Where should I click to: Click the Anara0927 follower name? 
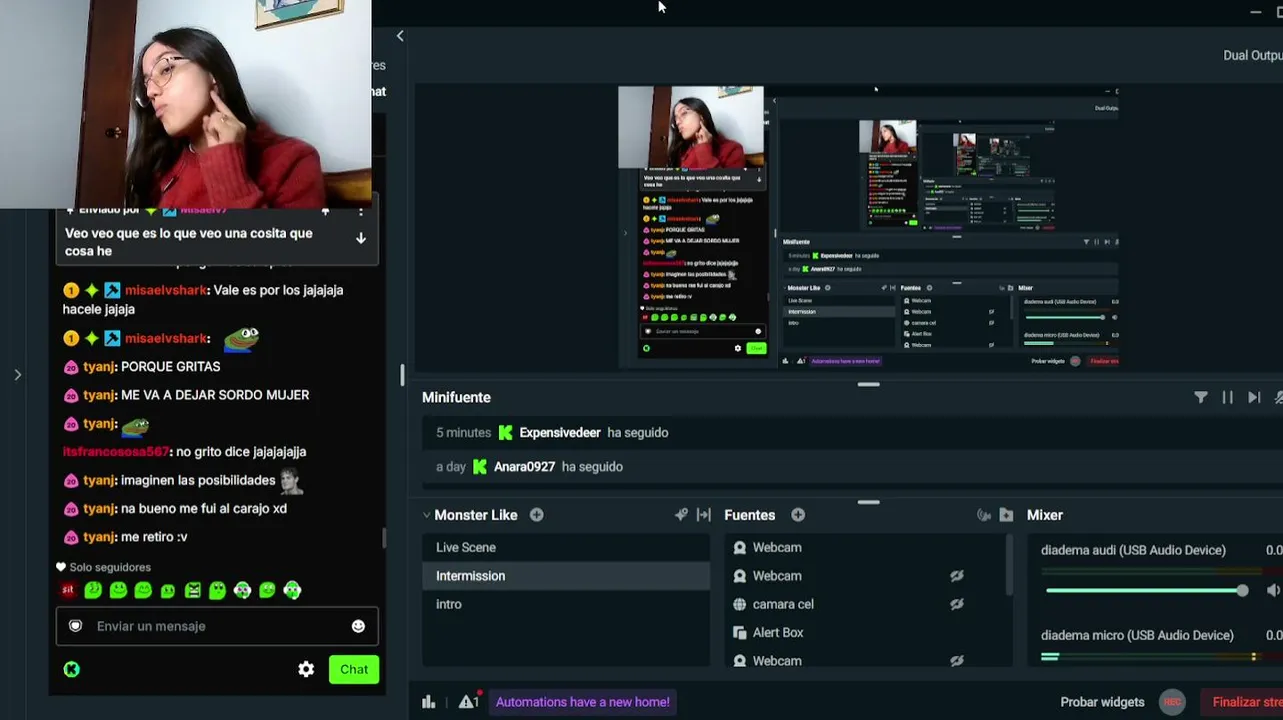point(524,467)
